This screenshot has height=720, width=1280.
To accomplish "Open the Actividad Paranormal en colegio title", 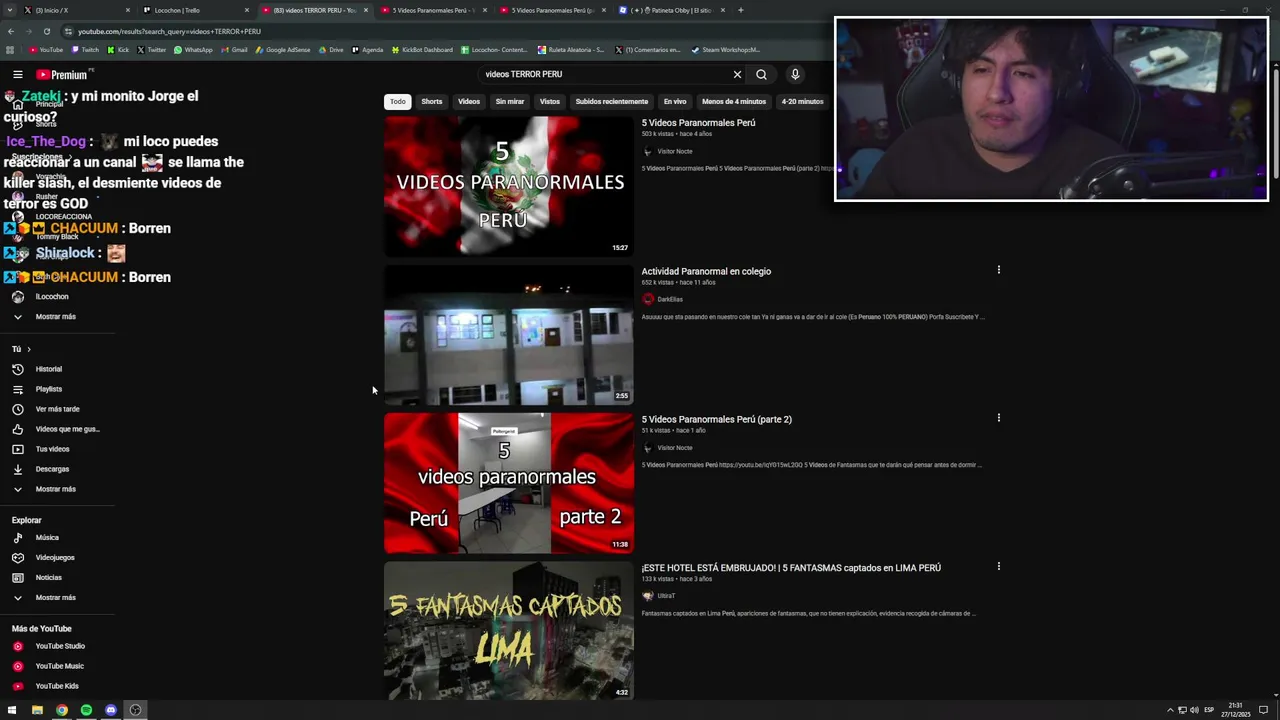I will (x=706, y=271).
